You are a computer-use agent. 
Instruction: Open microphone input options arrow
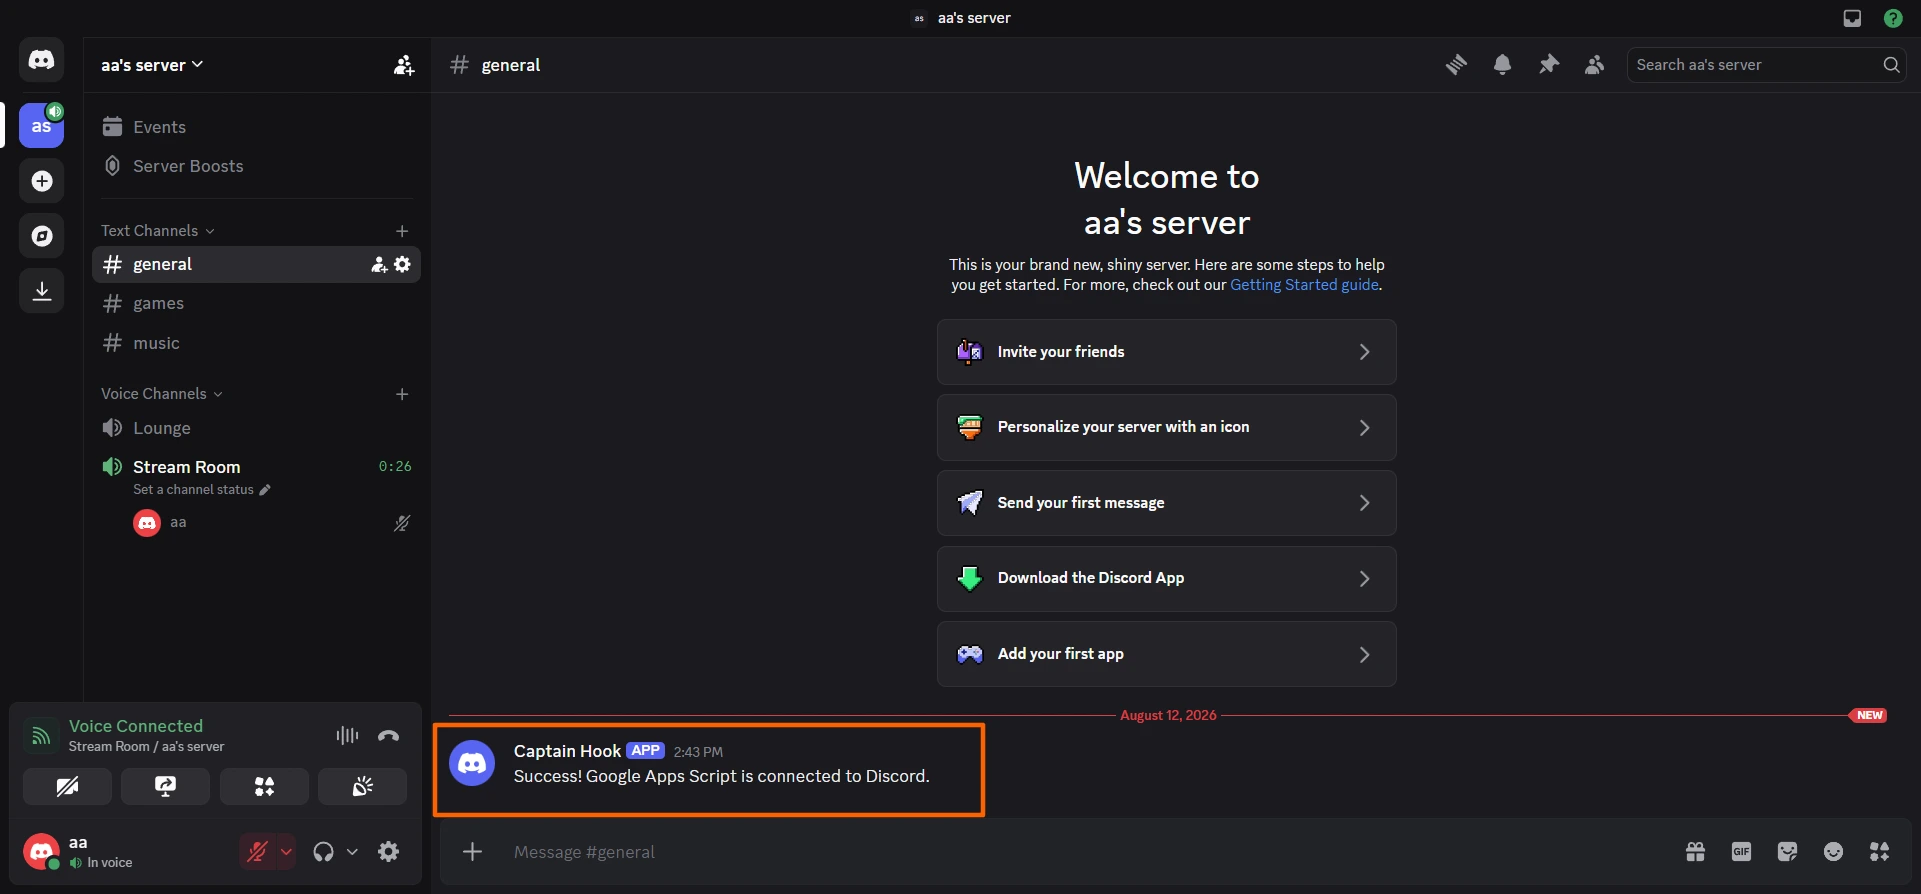click(286, 852)
